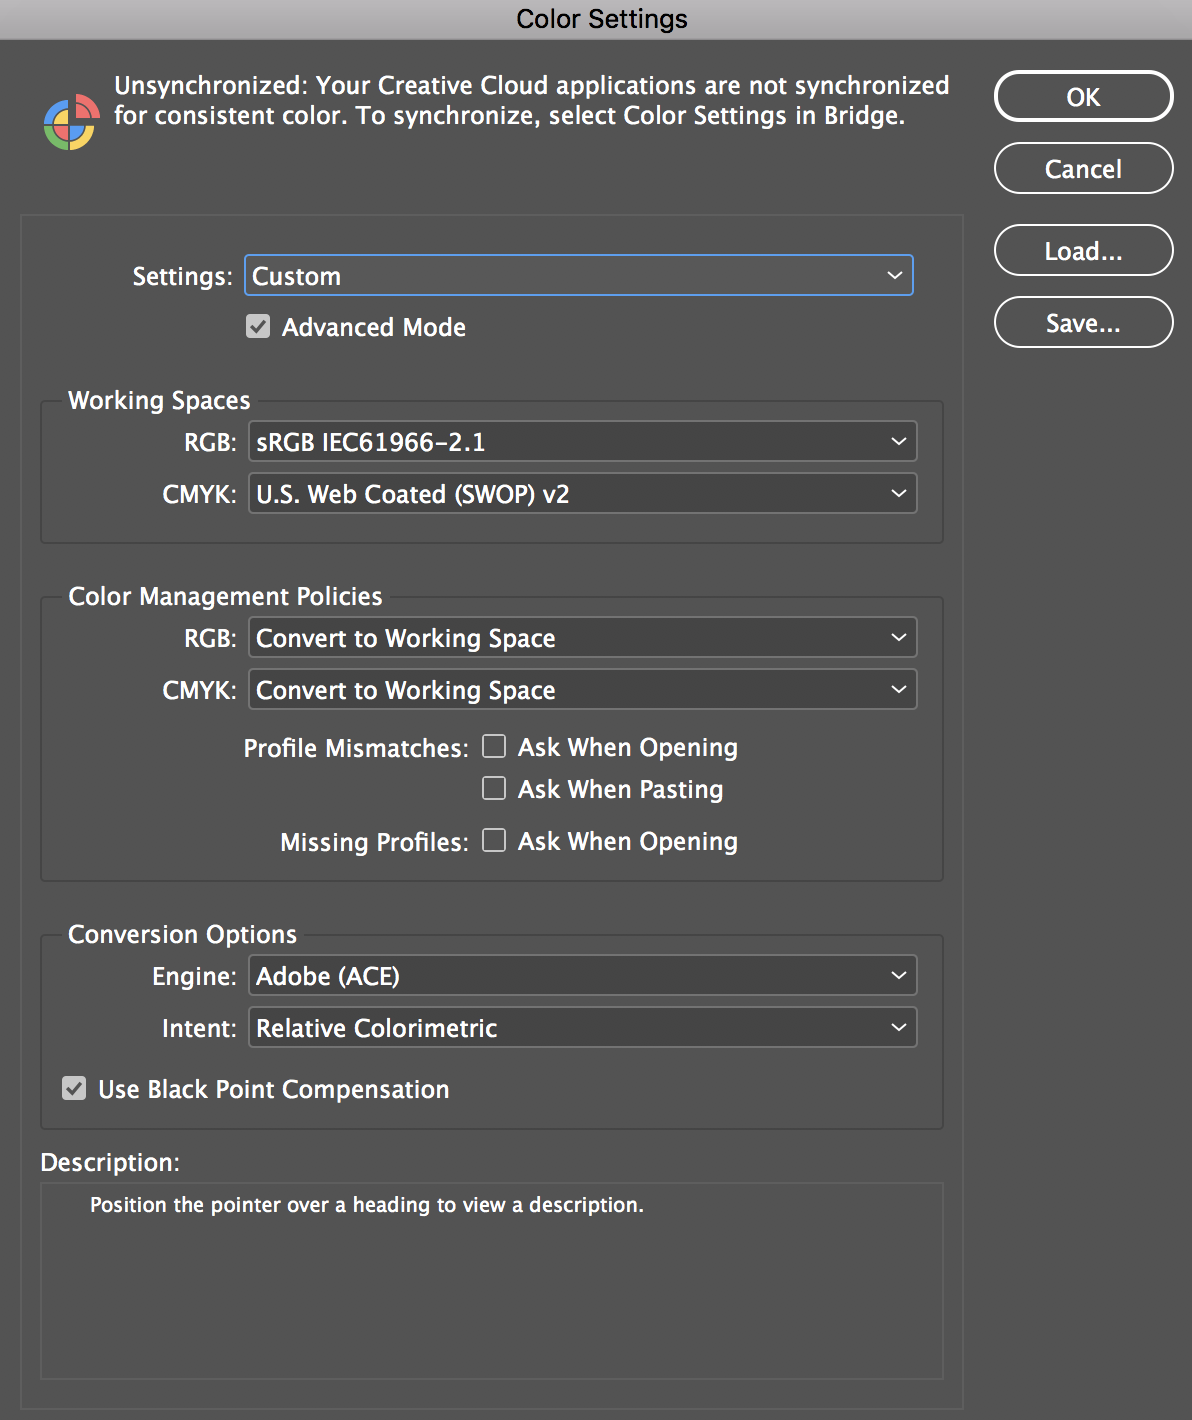Open the Settings preset dropdown
The image size is (1192, 1420).
coord(578,276)
